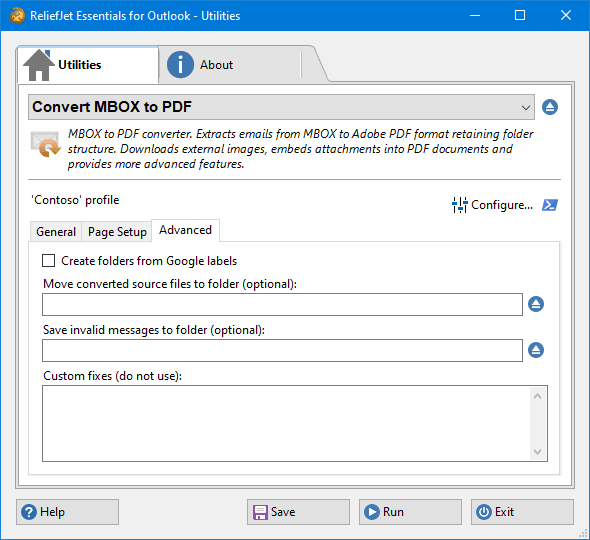Click the sliders icon beside Configure

tap(459, 205)
